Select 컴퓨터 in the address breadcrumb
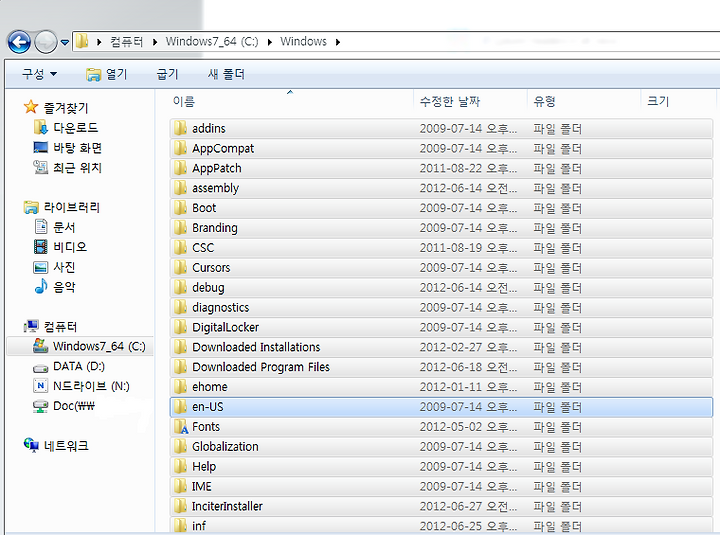Screen dimensions: 720x535 pyautogui.click(x=126, y=42)
